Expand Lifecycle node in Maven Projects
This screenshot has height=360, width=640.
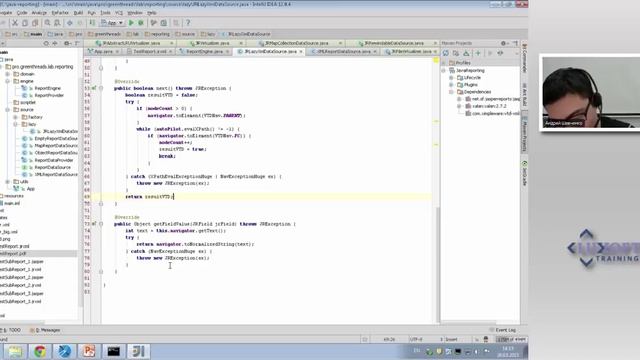click(x=451, y=78)
